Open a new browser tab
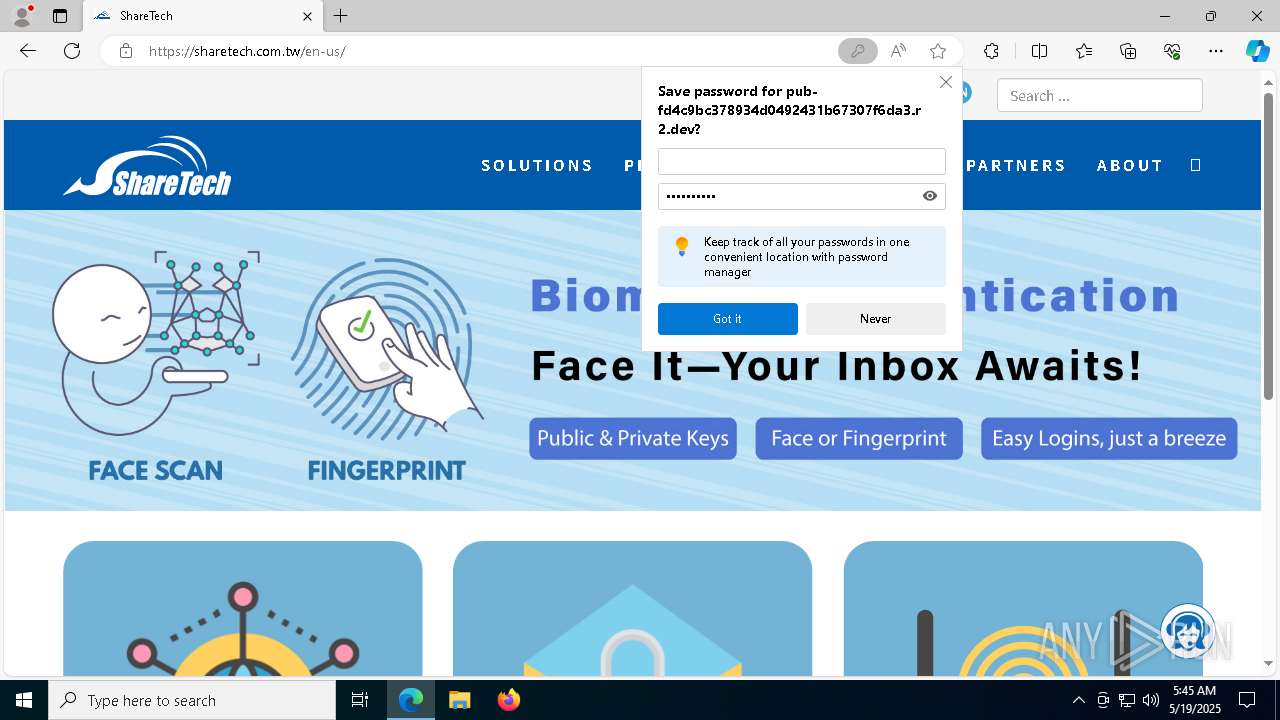1280x720 pixels. [341, 16]
